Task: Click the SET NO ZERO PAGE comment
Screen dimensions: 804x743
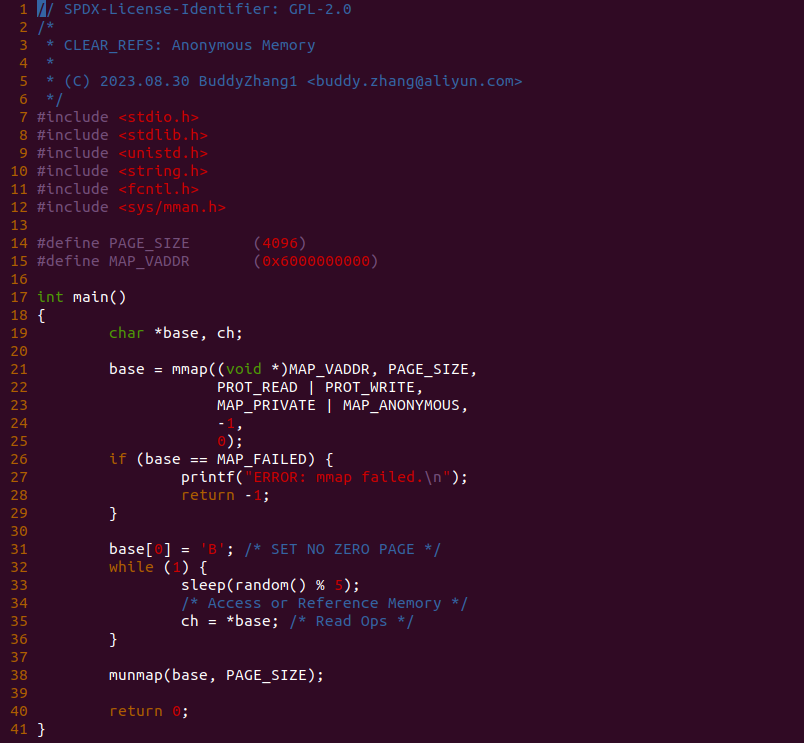Action: [x=343, y=549]
